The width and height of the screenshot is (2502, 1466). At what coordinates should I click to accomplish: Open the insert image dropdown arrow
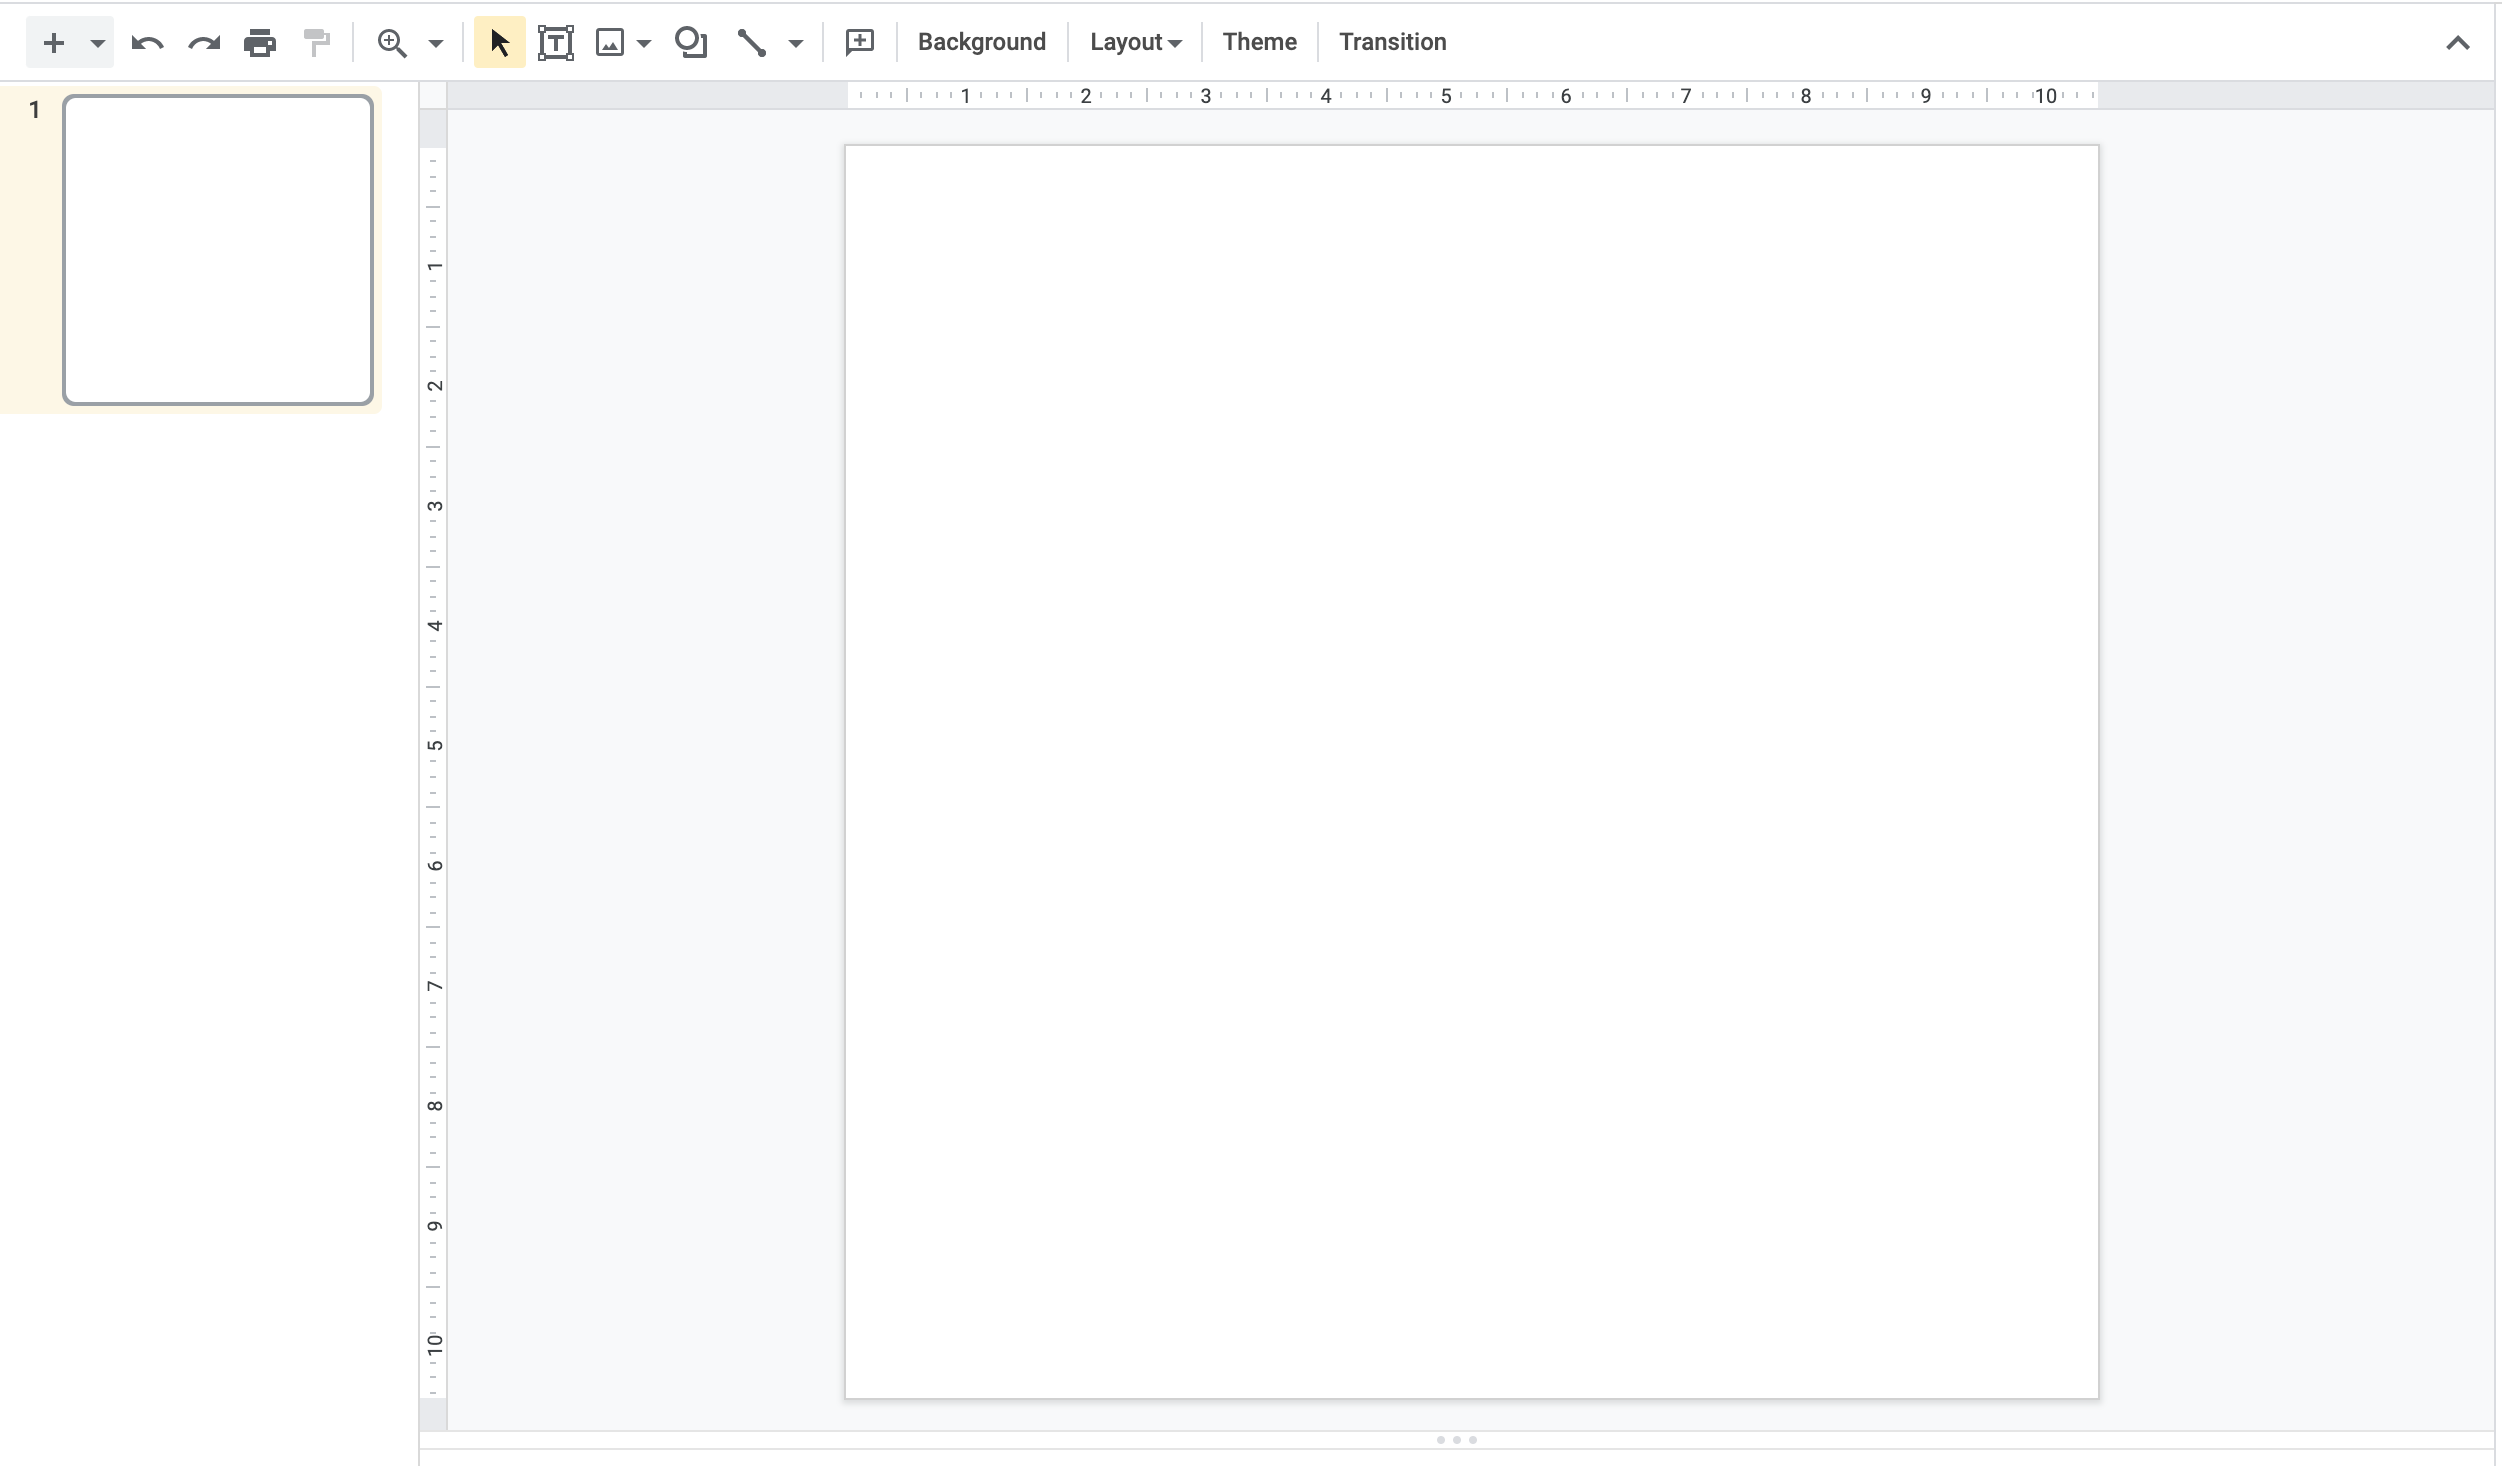644,43
